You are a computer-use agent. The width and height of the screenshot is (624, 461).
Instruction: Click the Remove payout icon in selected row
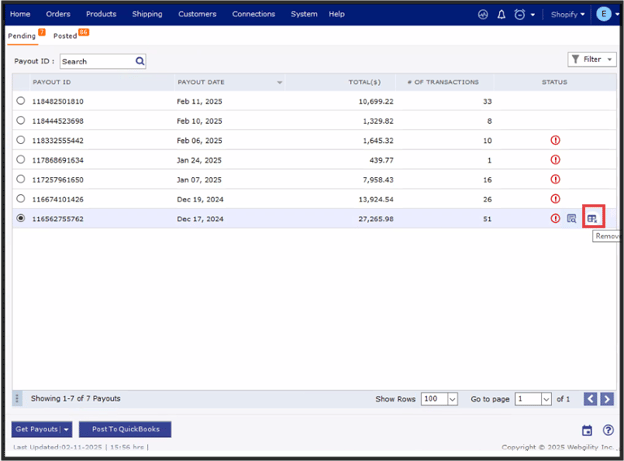(x=592, y=218)
